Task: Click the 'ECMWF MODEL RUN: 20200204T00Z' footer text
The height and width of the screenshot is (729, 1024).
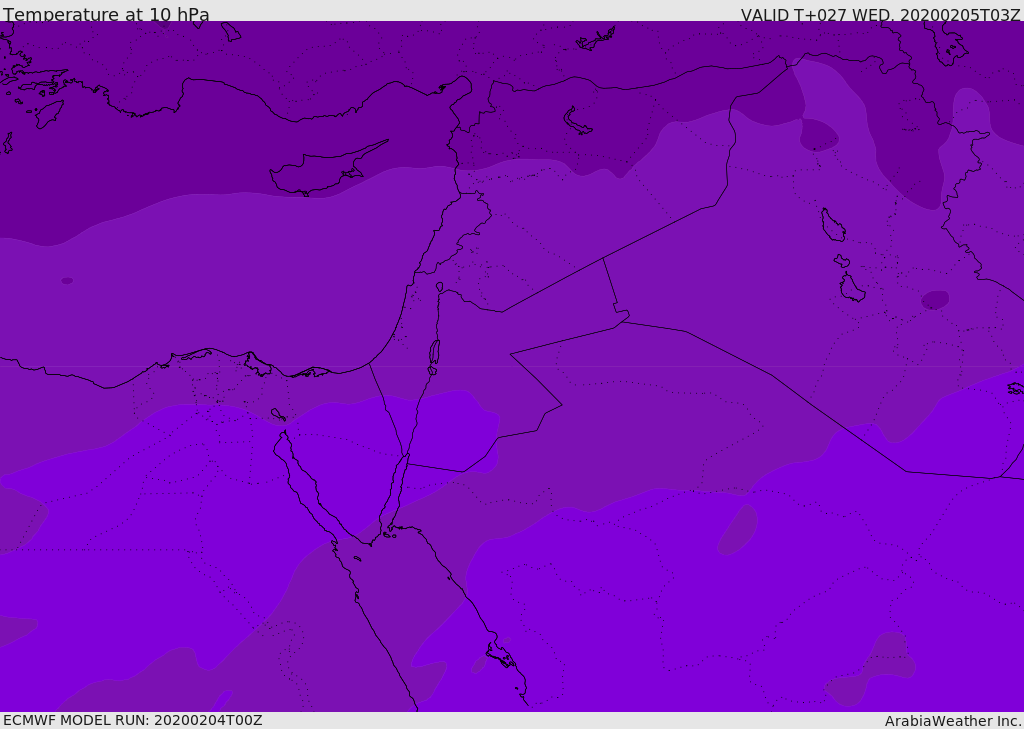Action: (x=133, y=720)
